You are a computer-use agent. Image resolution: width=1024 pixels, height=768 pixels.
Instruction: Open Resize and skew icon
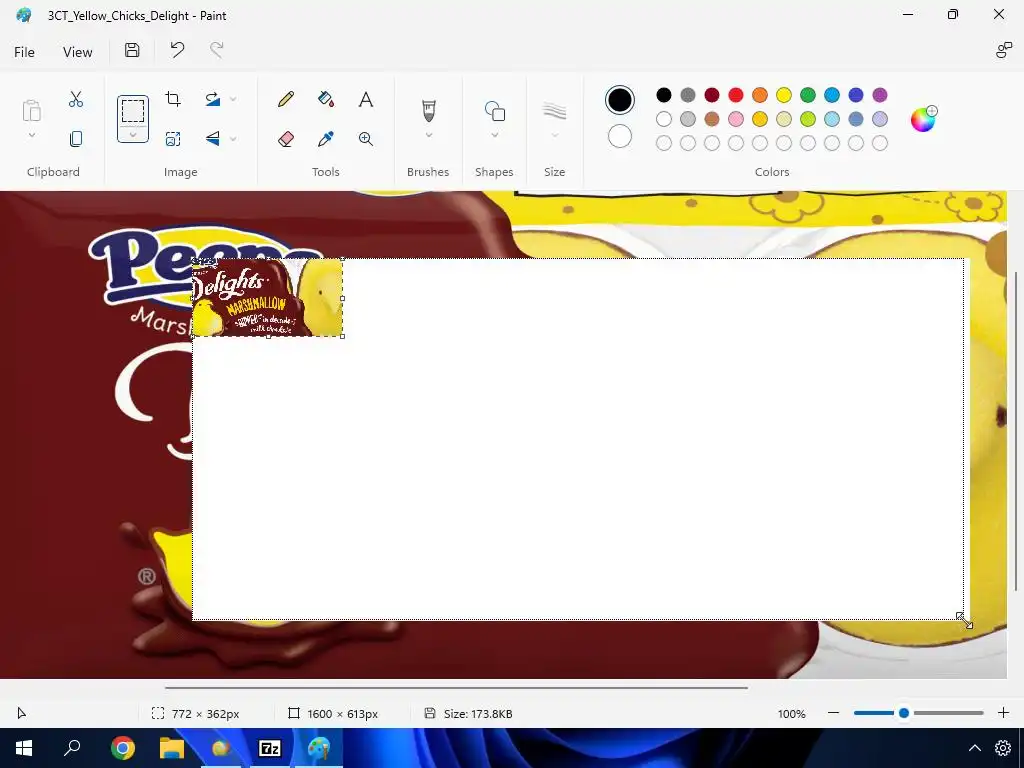tap(173, 138)
